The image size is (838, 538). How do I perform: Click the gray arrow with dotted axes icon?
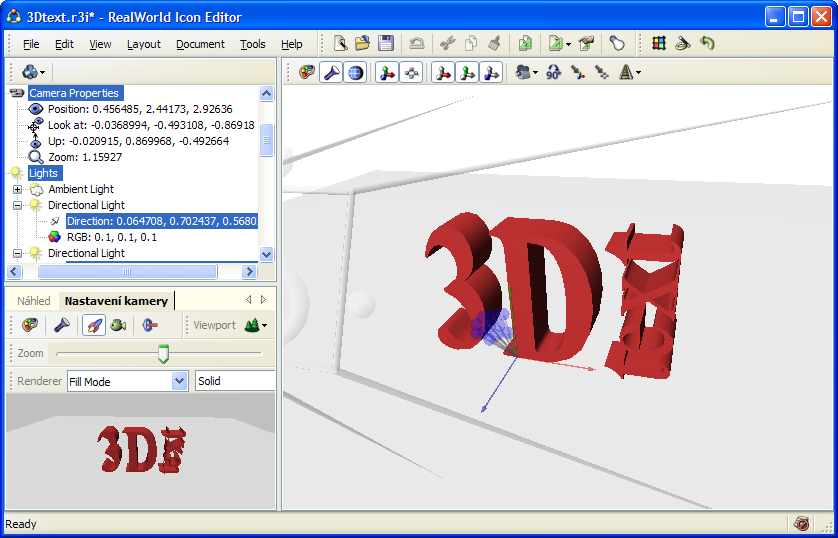[x=602, y=73]
